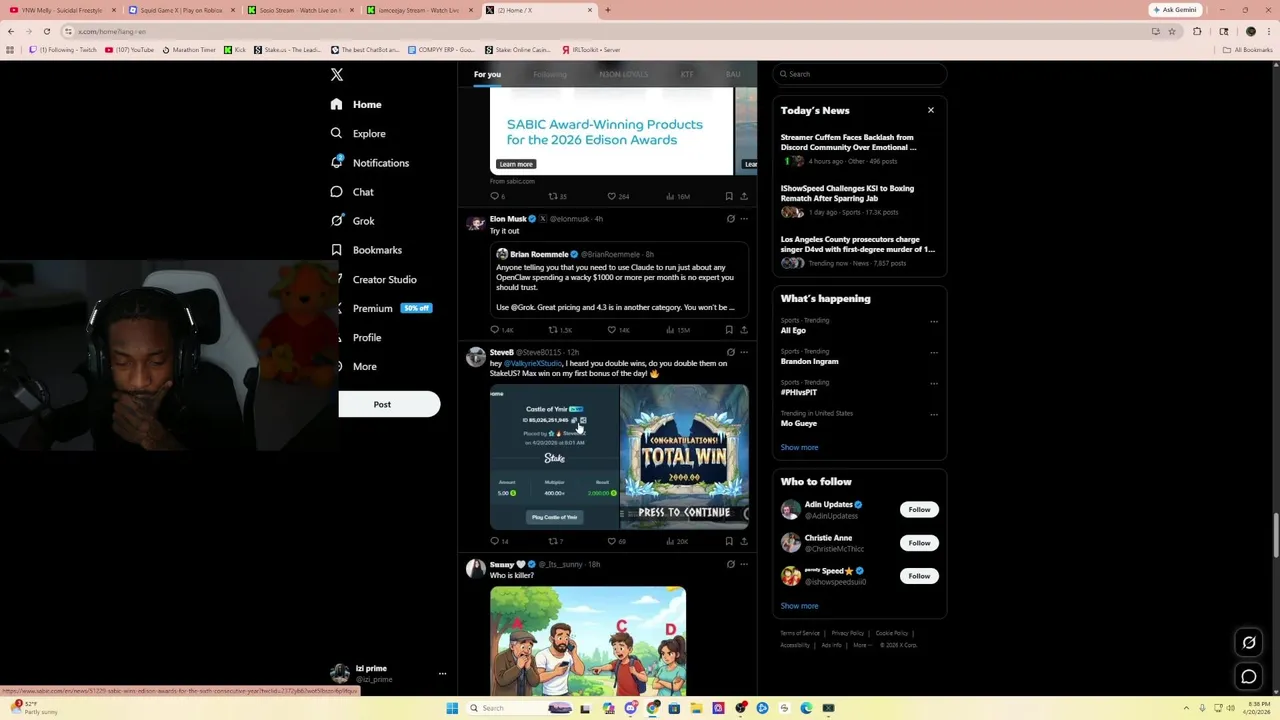Open Home in the X sidebar
Screen dimensions: 1280x720
pos(356,104)
